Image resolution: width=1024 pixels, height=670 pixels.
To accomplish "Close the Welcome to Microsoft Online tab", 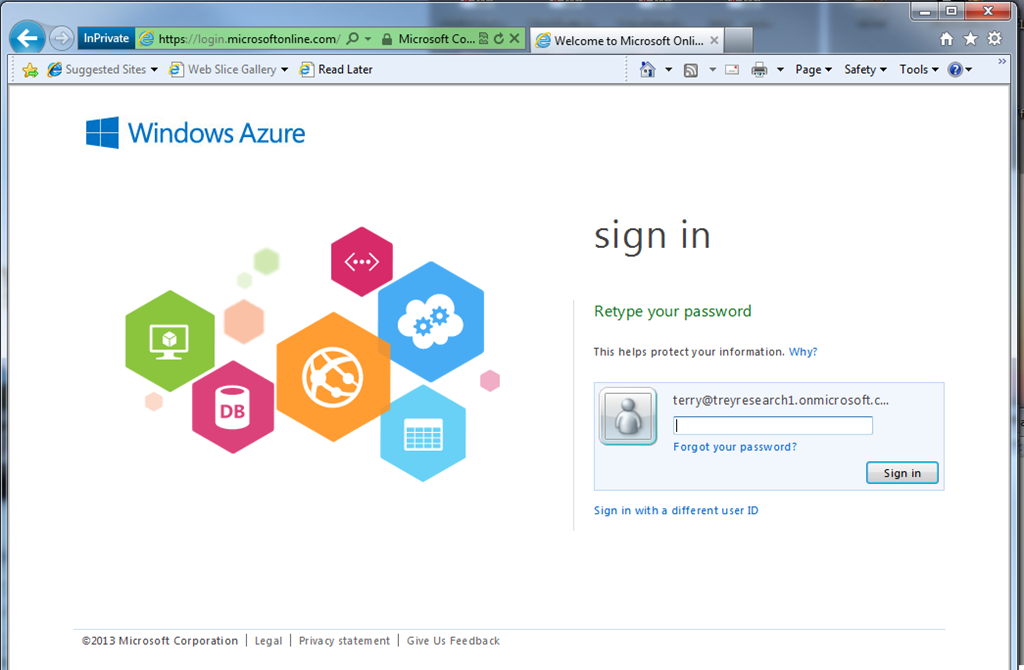I will tap(714, 40).
